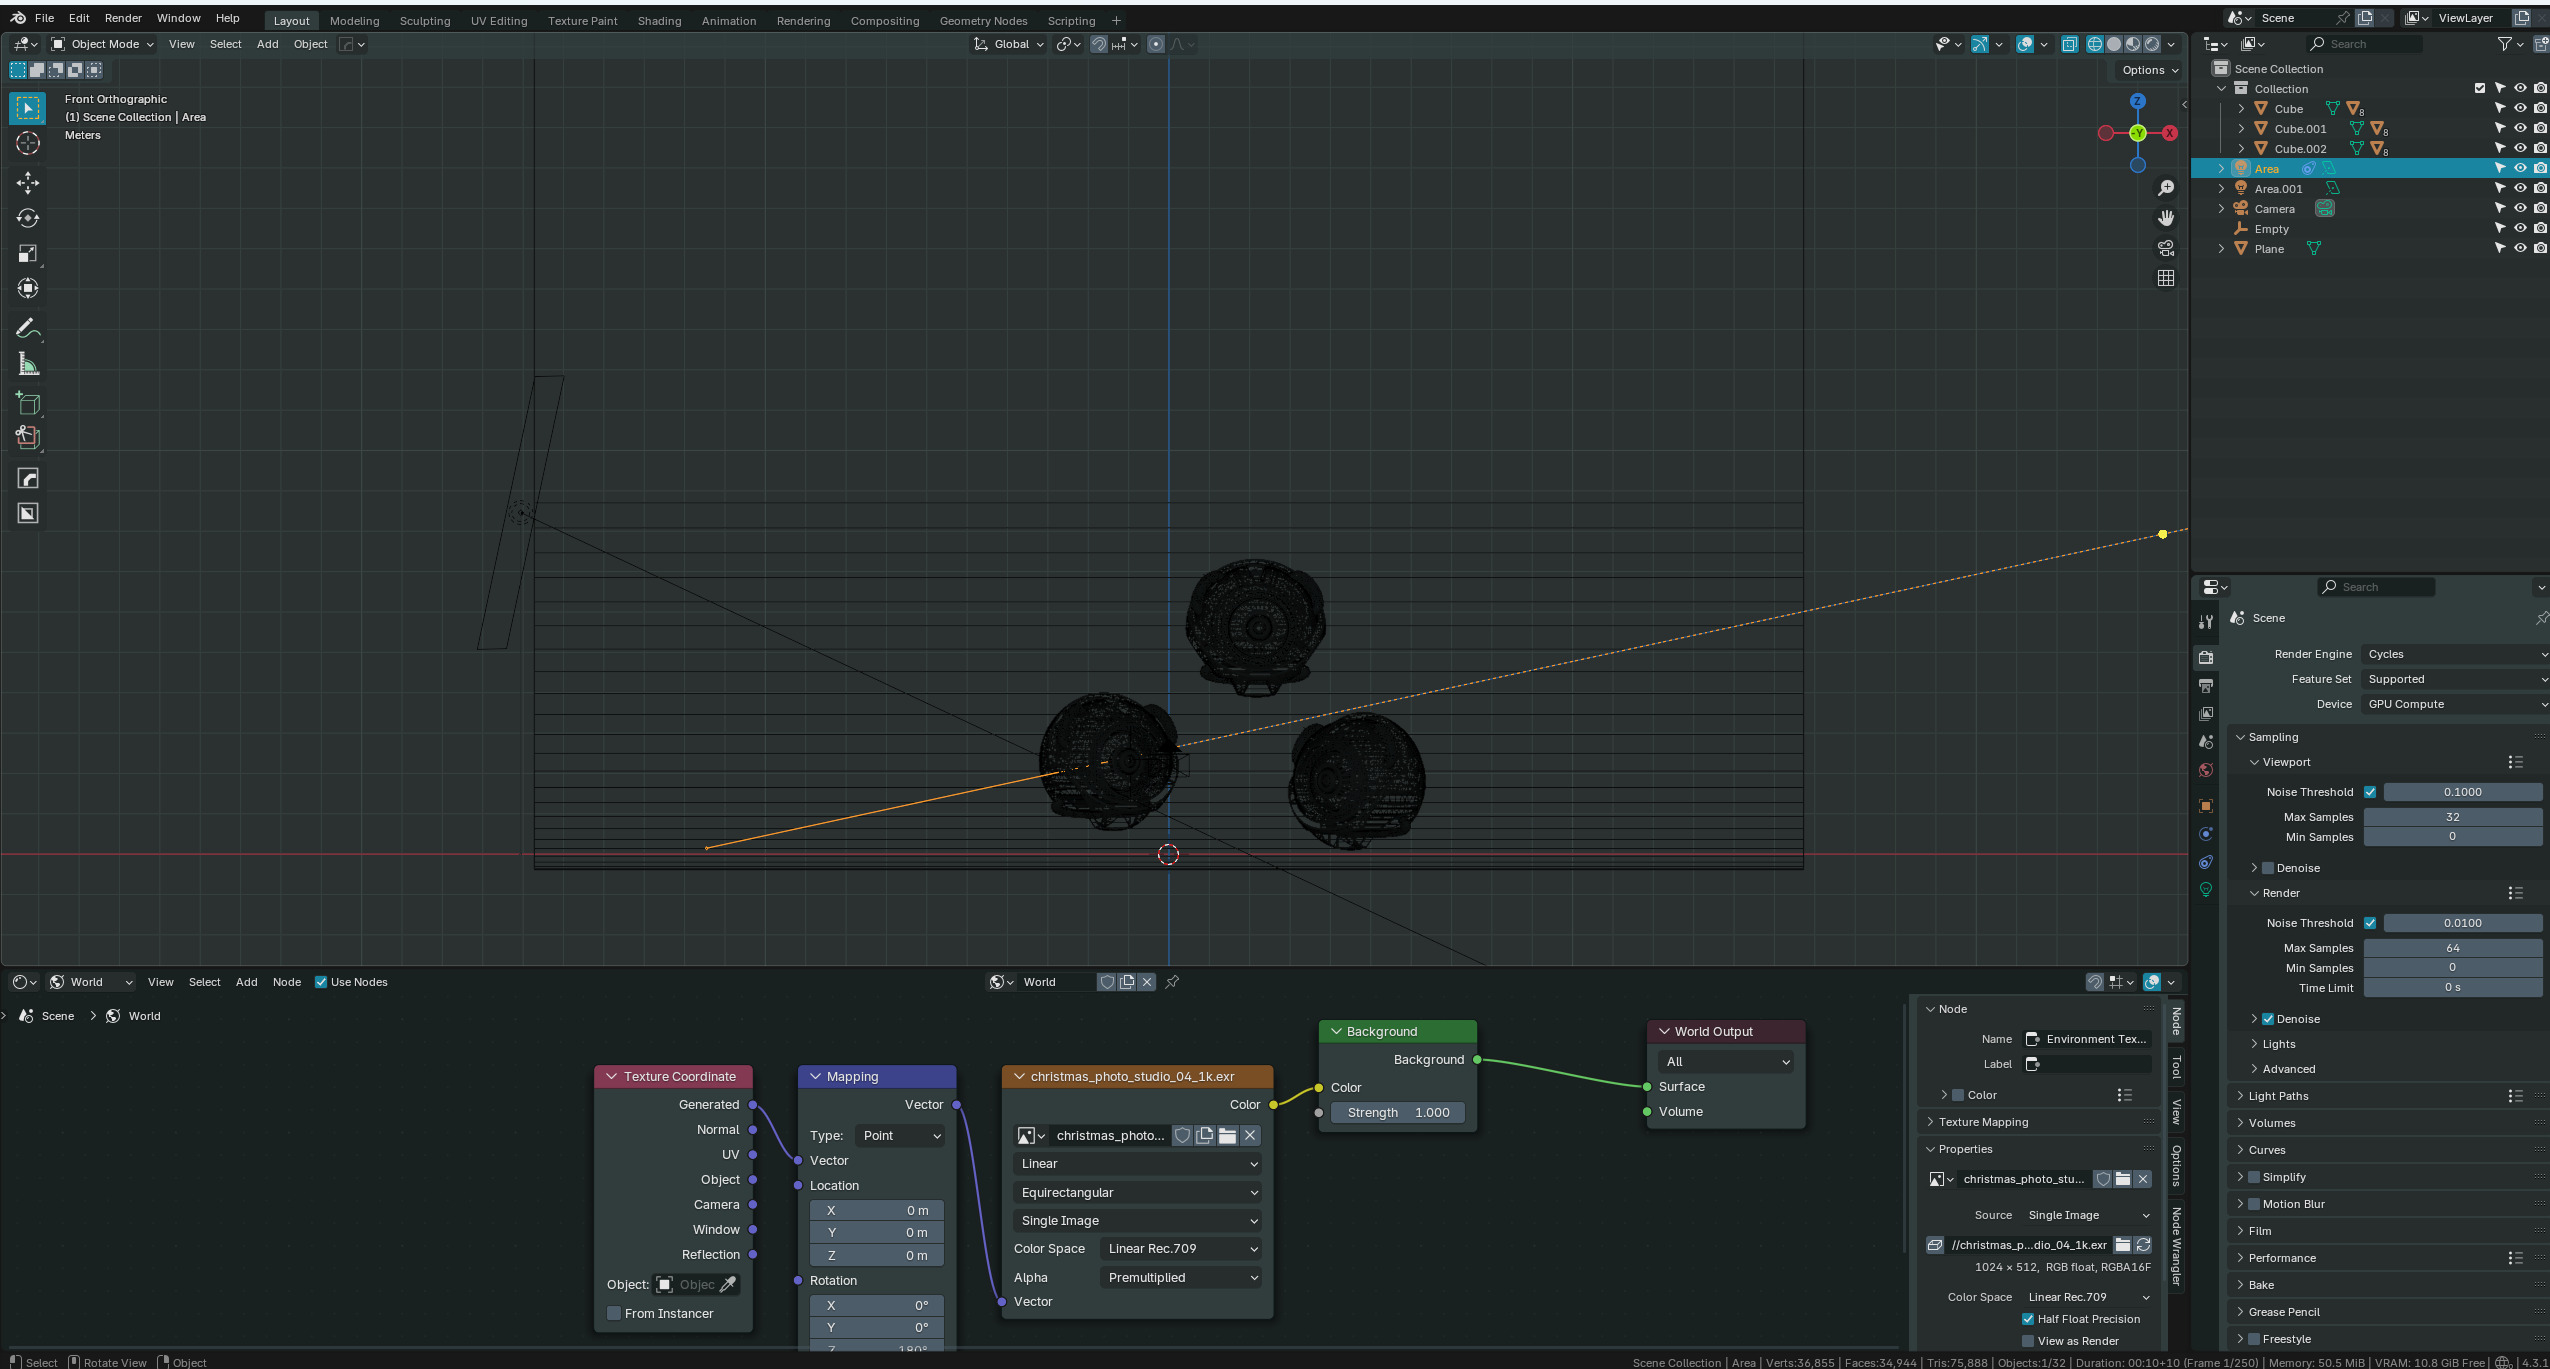This screenshot has height=1369, width=2550.
Task: Open the Render menu in the top bar
Action: coord(123,18)
